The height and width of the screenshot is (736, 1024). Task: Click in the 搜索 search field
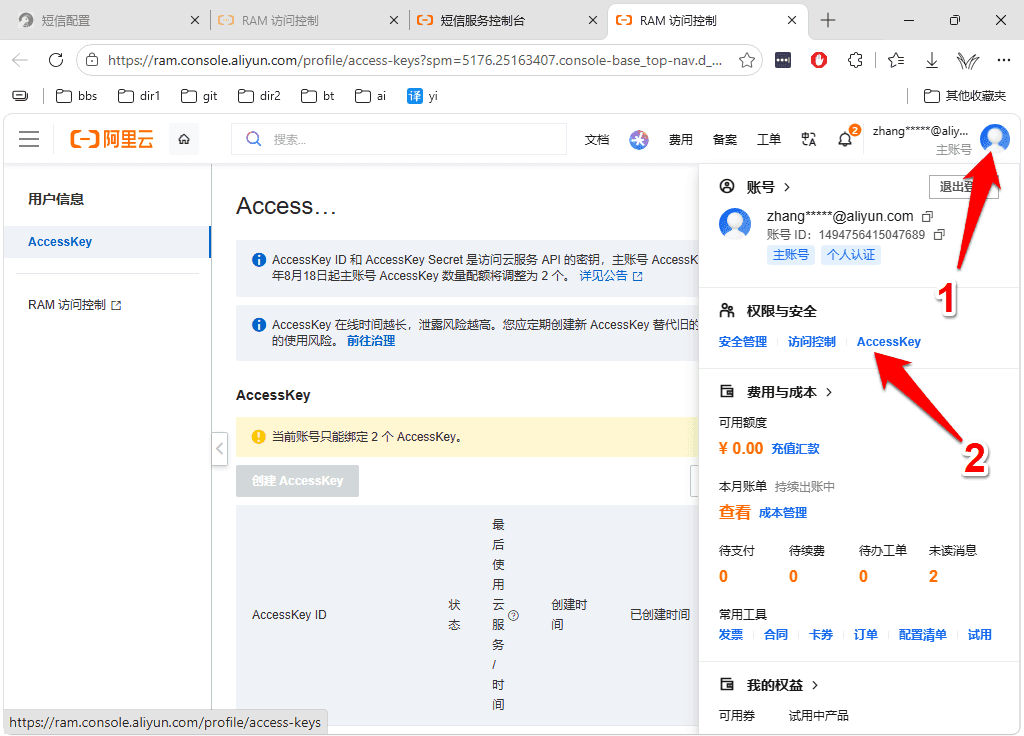pyautogui.click(x=398, y=139)
